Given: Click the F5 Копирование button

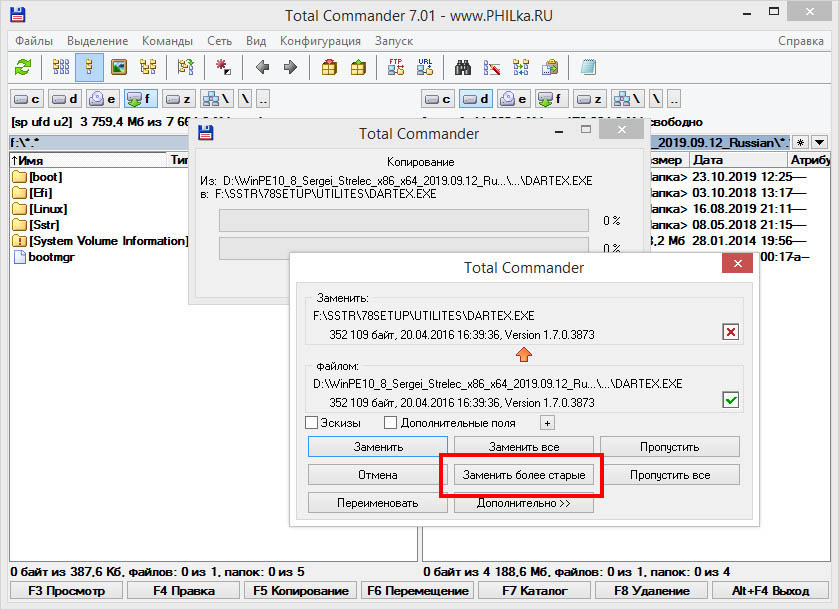Looking at the screenshot, I should [301, 591].
